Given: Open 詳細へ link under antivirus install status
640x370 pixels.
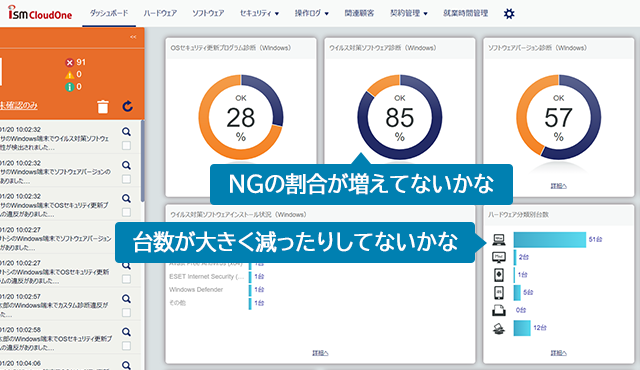Looking at the screenshot, I should (320, 353).
